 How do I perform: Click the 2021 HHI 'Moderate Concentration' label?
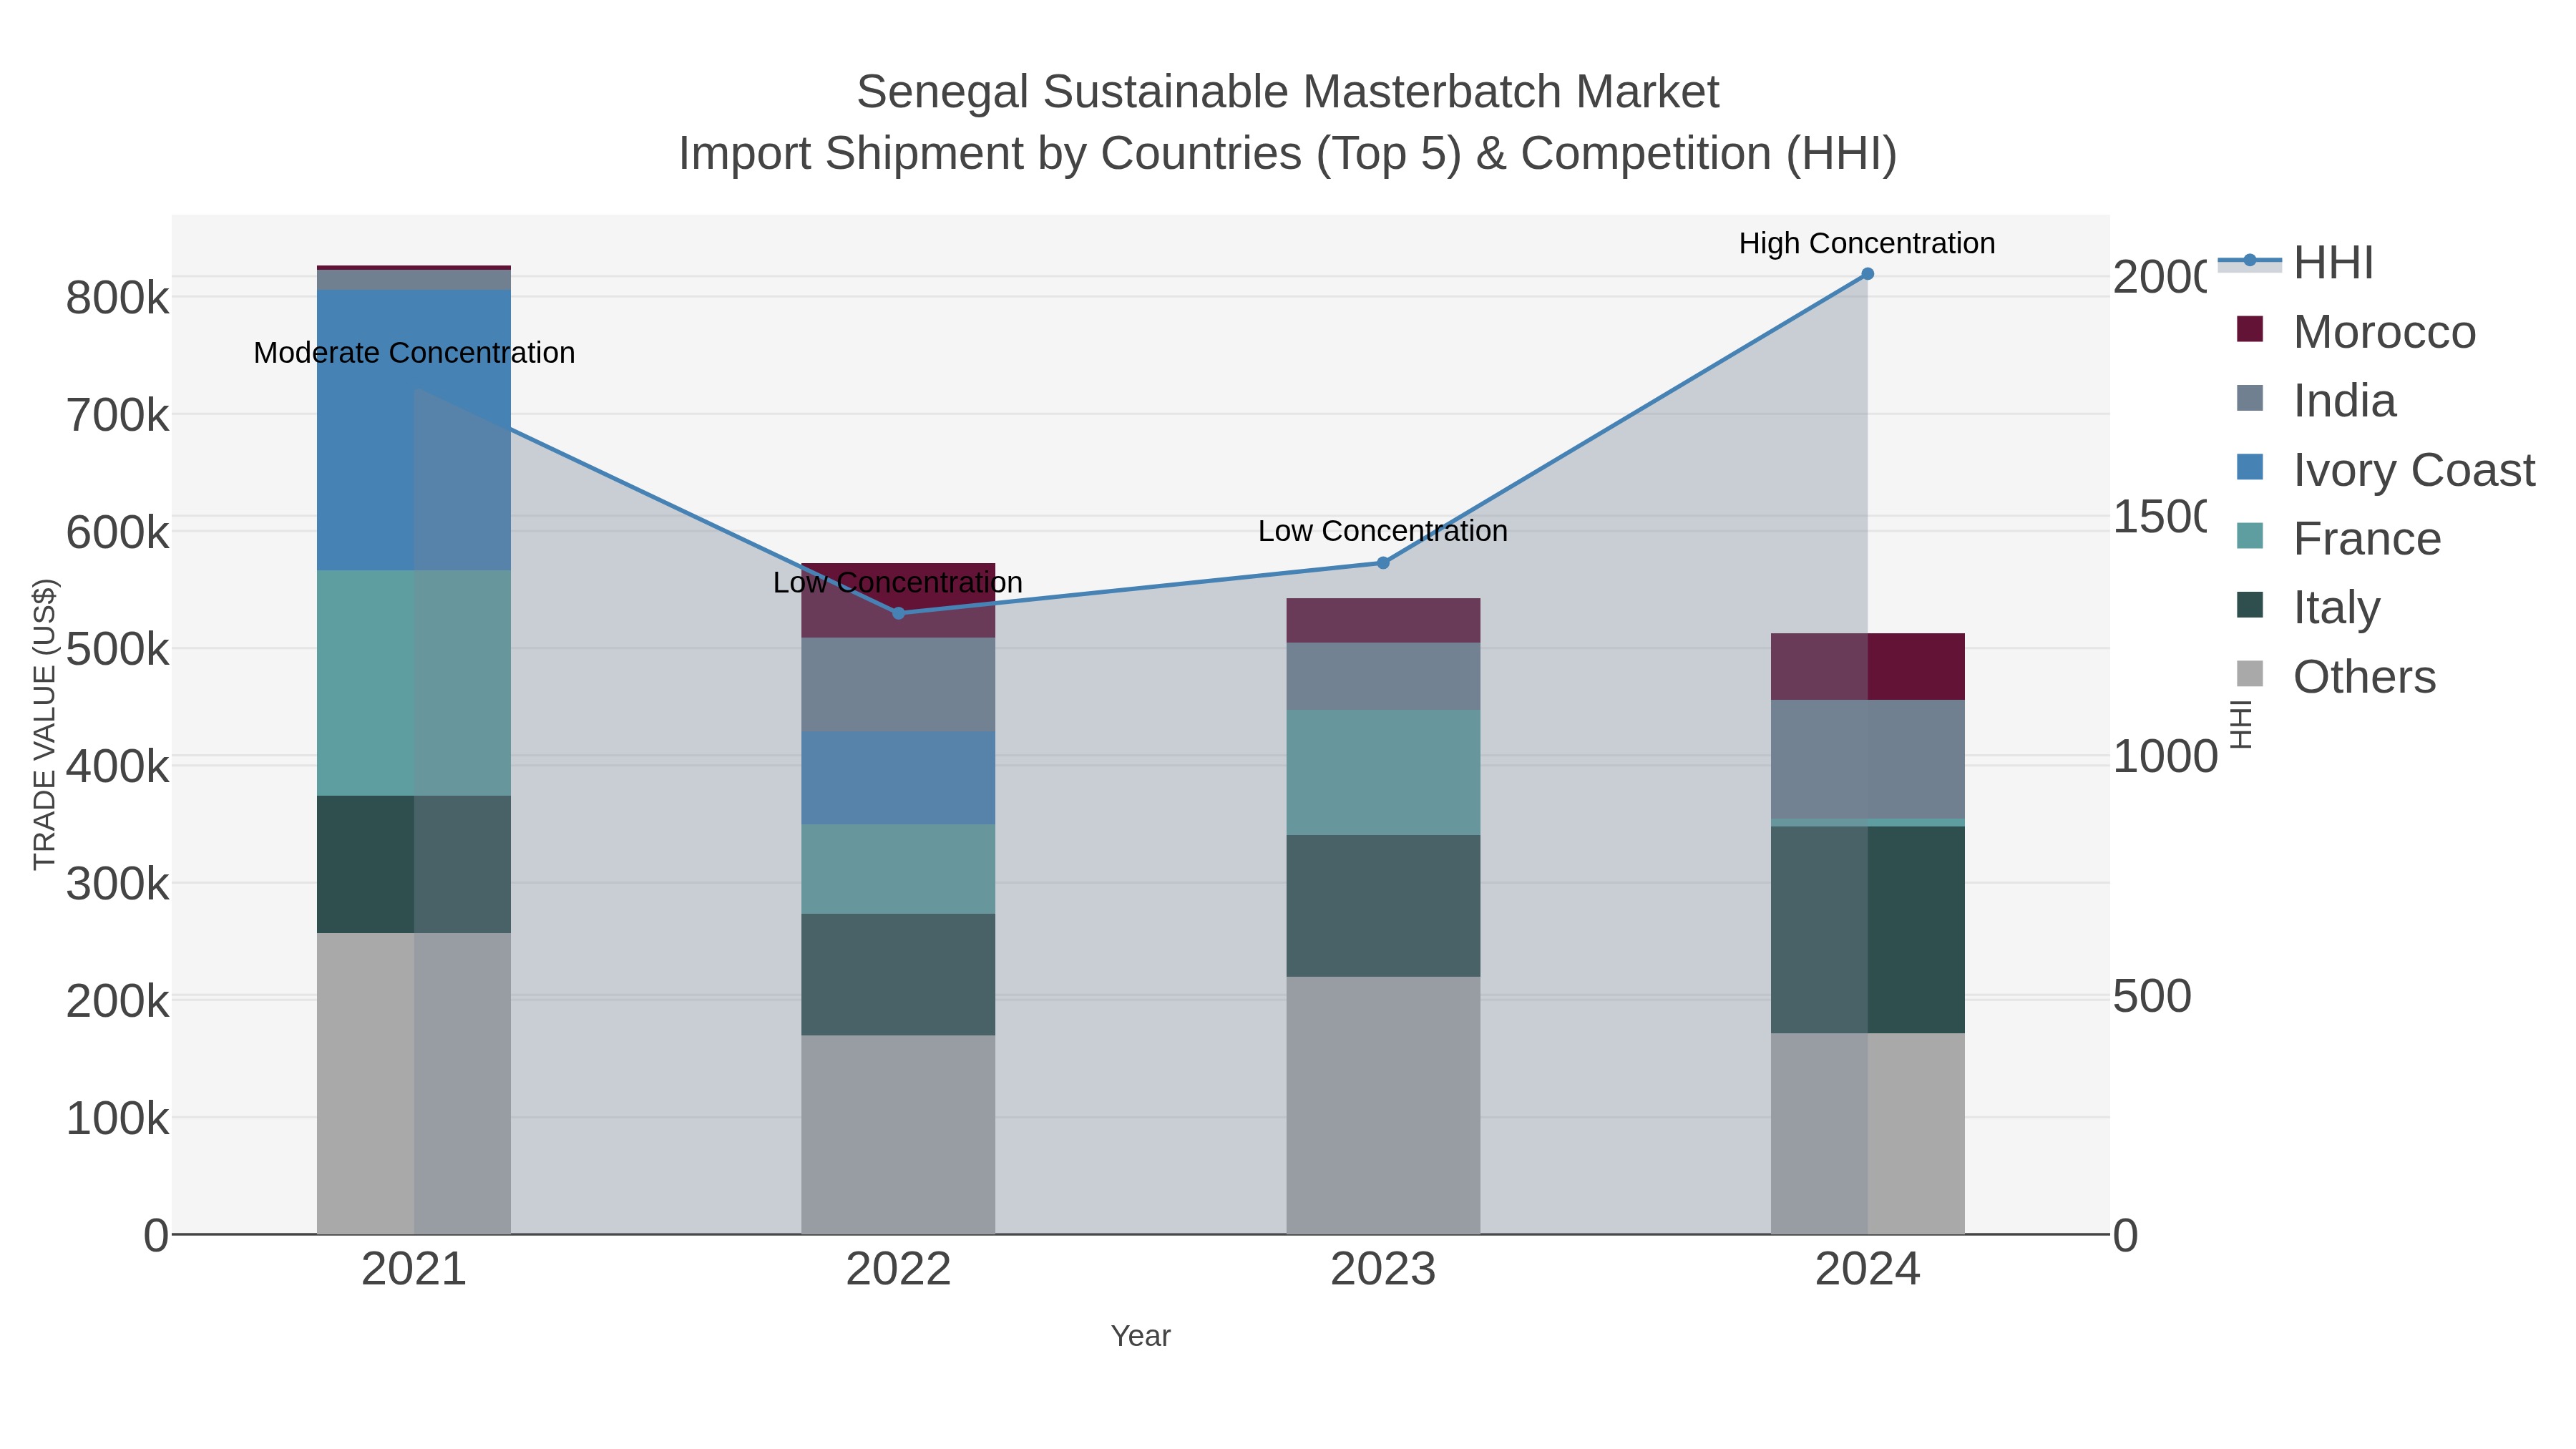[414, 353]
